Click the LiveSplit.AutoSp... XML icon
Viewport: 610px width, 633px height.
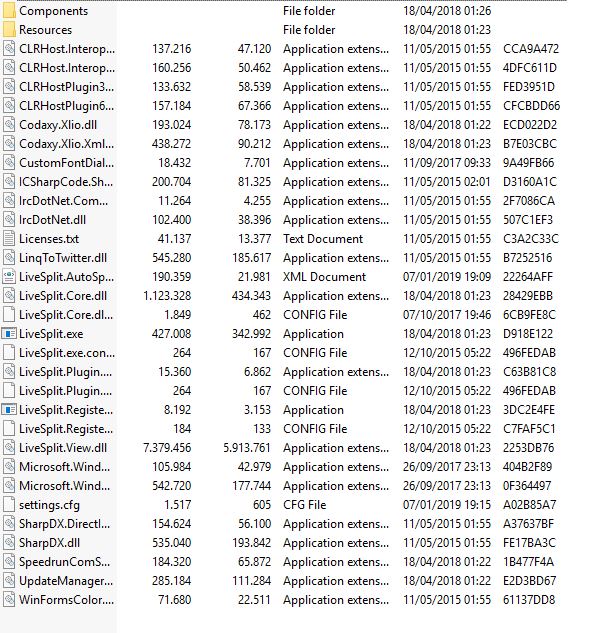click(9, 277)
